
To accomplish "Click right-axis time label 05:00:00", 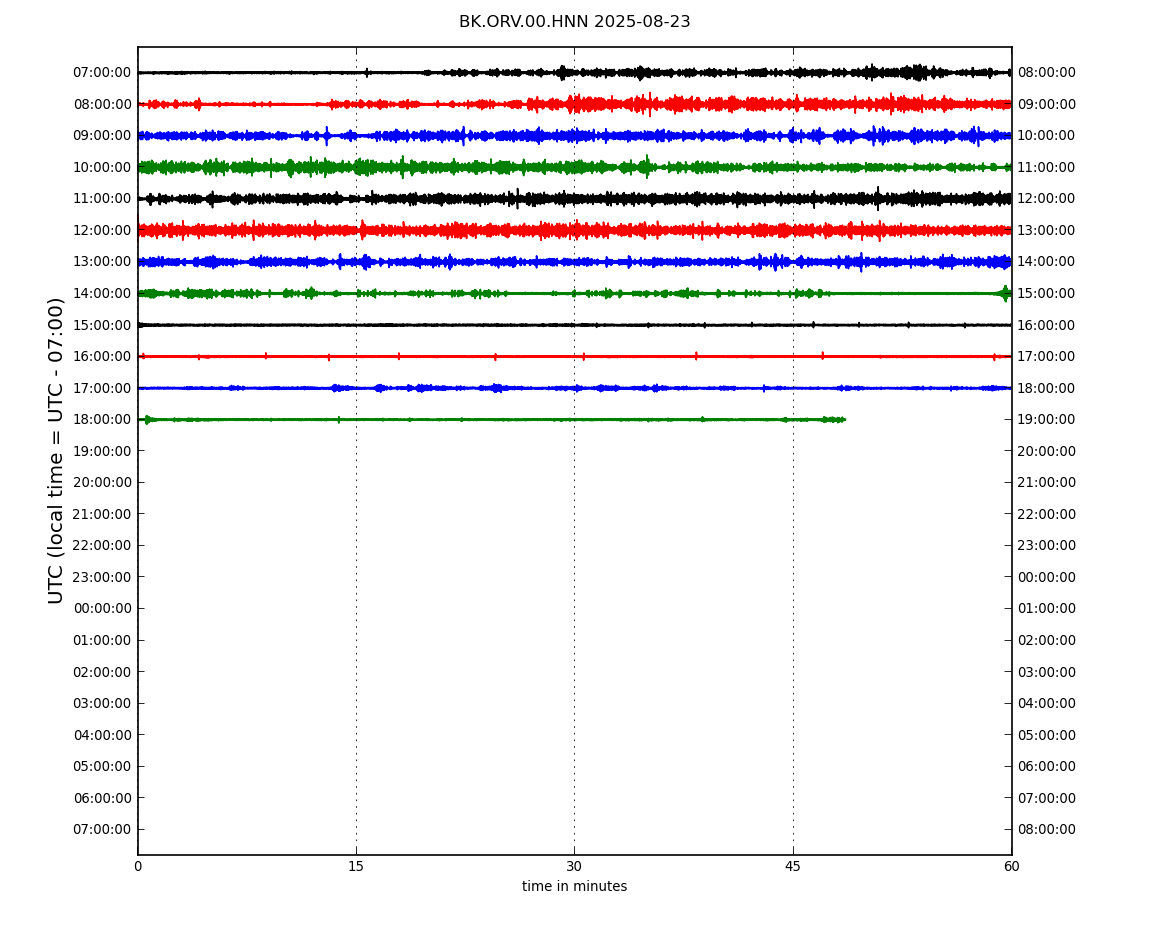I will [1047, 735].
